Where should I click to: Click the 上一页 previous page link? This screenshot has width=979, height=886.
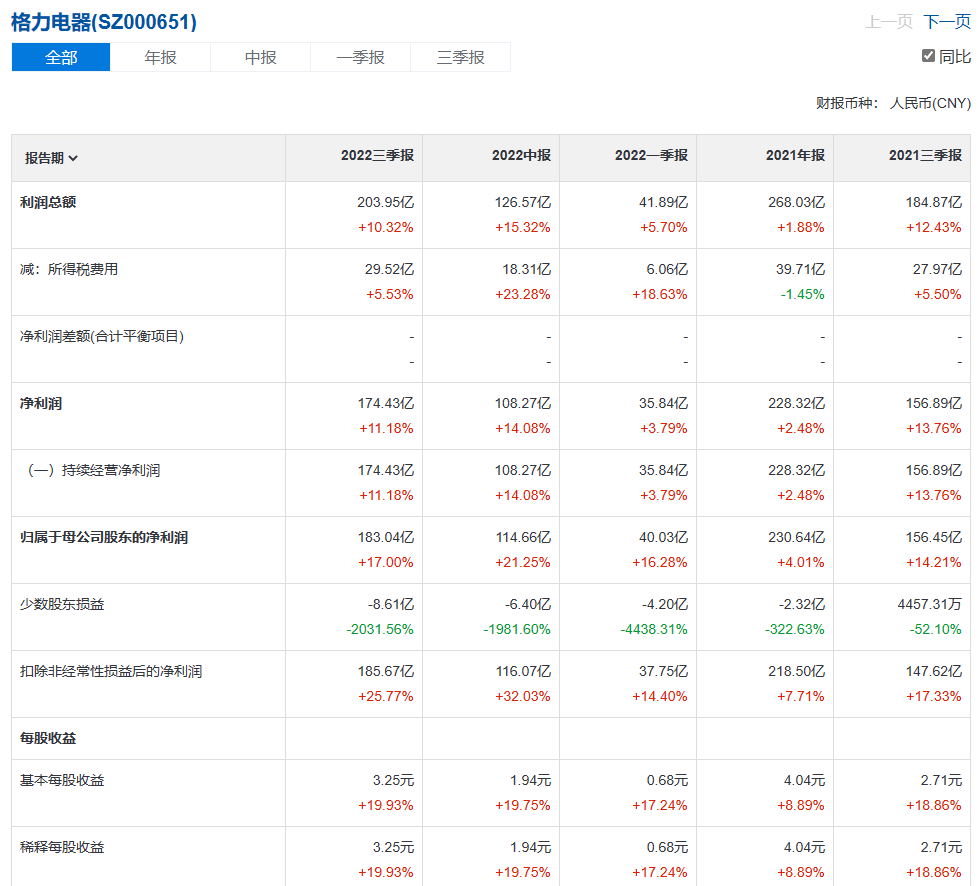(888, 21)
